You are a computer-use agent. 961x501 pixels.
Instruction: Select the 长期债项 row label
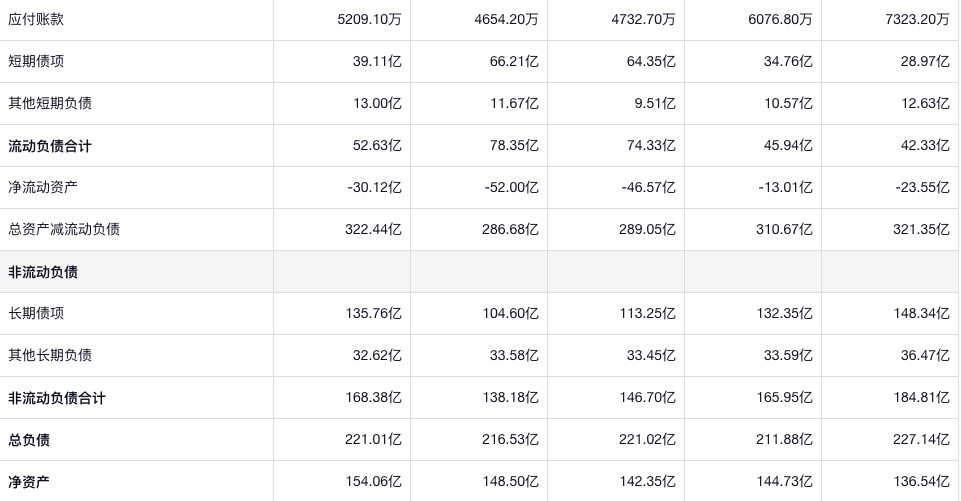coord(36,313)
